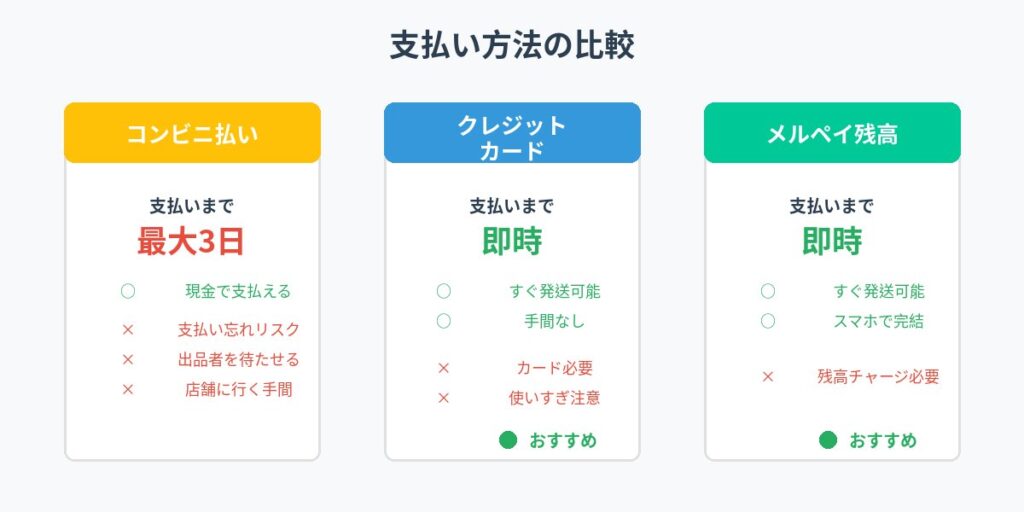Click the circle icon beside 現金で支払える
Screen dimensions: 1024x512
(128, 291)
